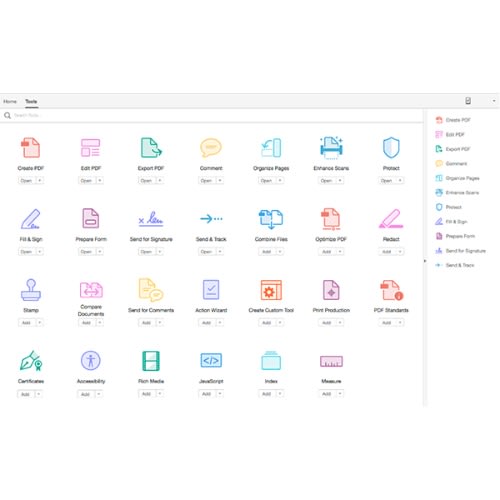
Task: Select the Organize Pages icon in the grid
Action: click(271, 148)
